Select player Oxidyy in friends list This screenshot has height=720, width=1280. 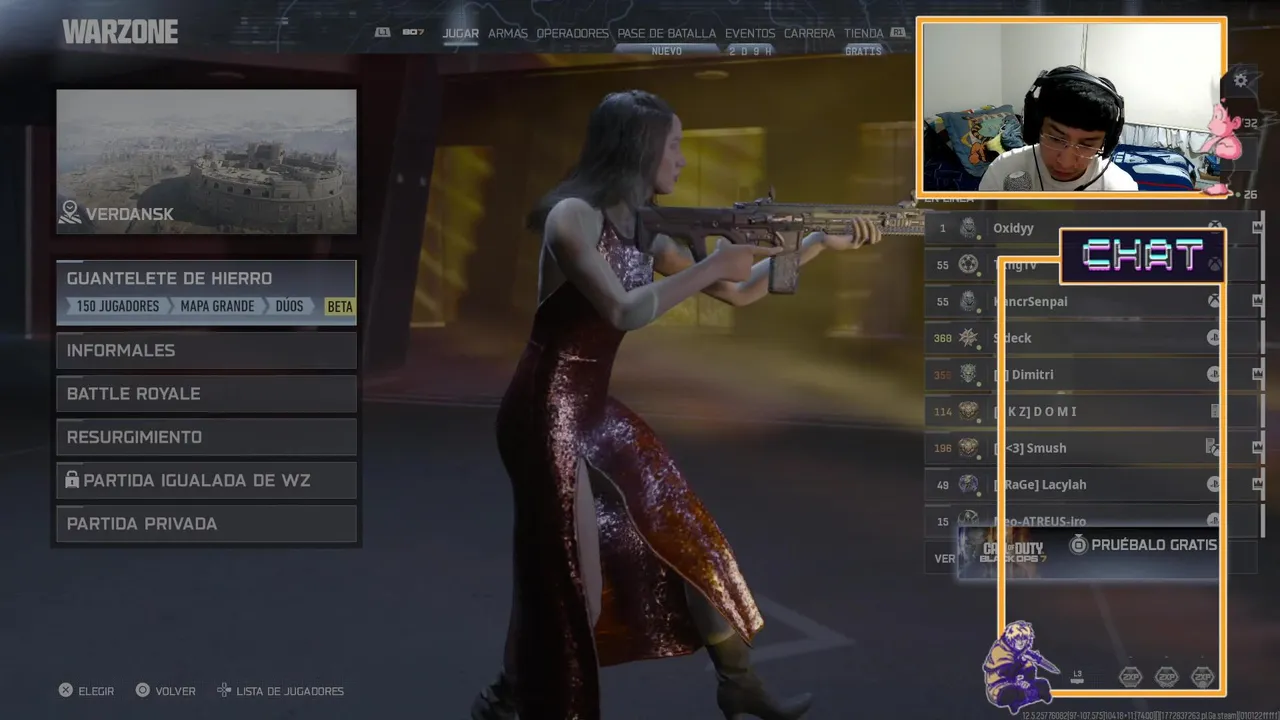click(1092, 228)
